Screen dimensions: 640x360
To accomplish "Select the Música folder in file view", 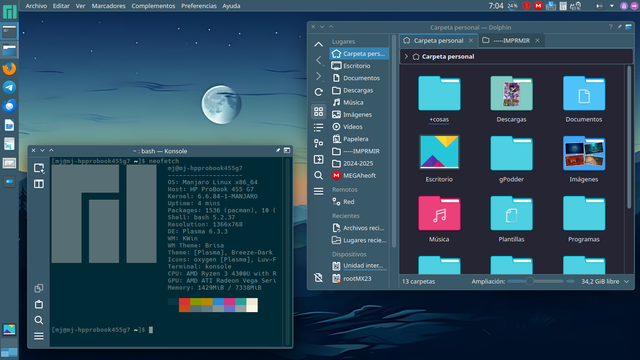I will click(x=439, y=219).
